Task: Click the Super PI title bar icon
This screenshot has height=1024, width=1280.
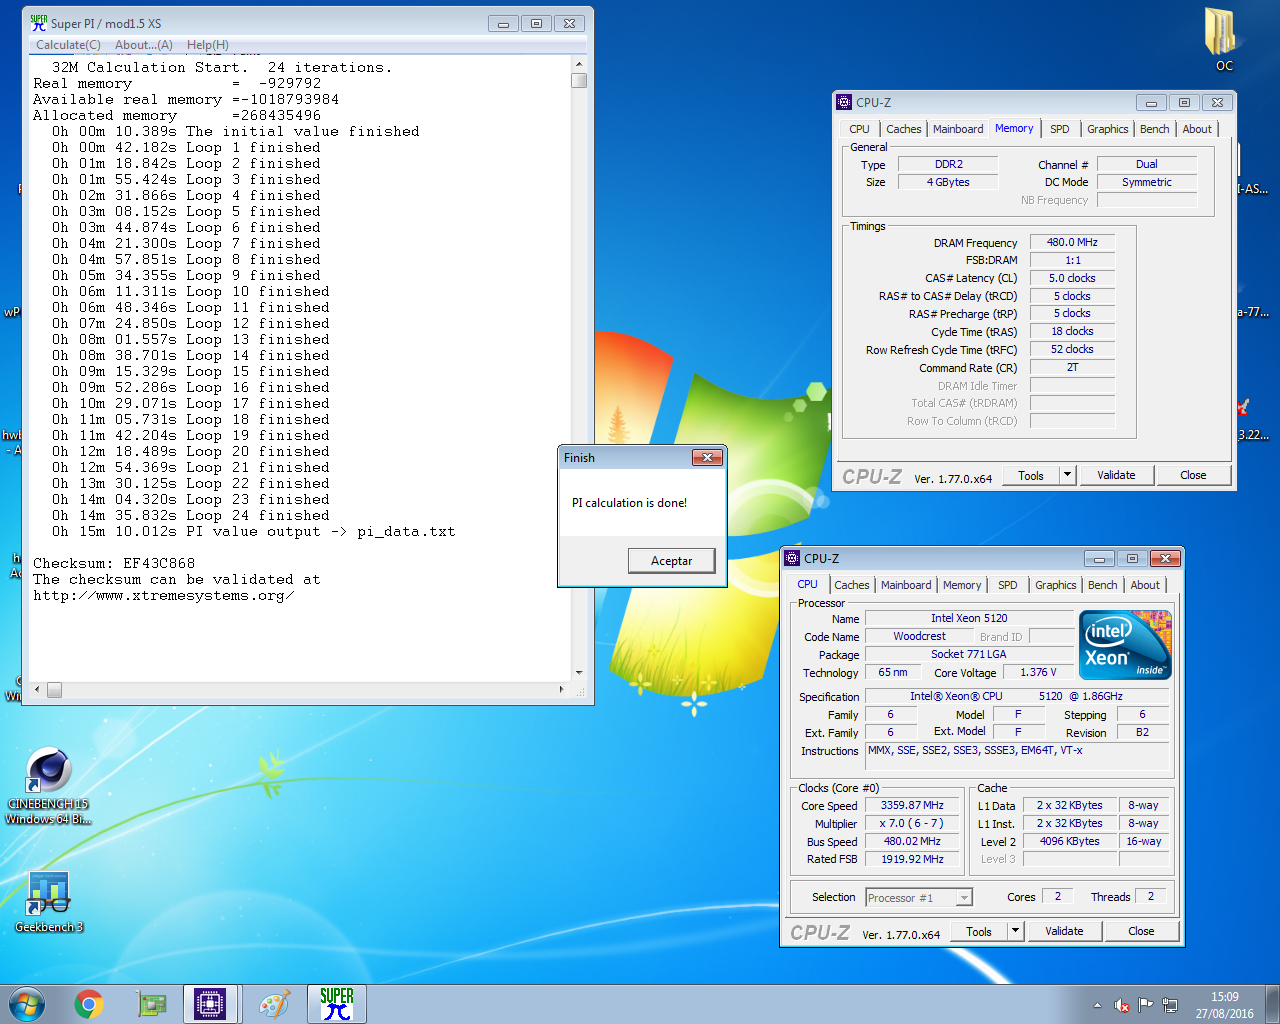Action: point(39,22)
